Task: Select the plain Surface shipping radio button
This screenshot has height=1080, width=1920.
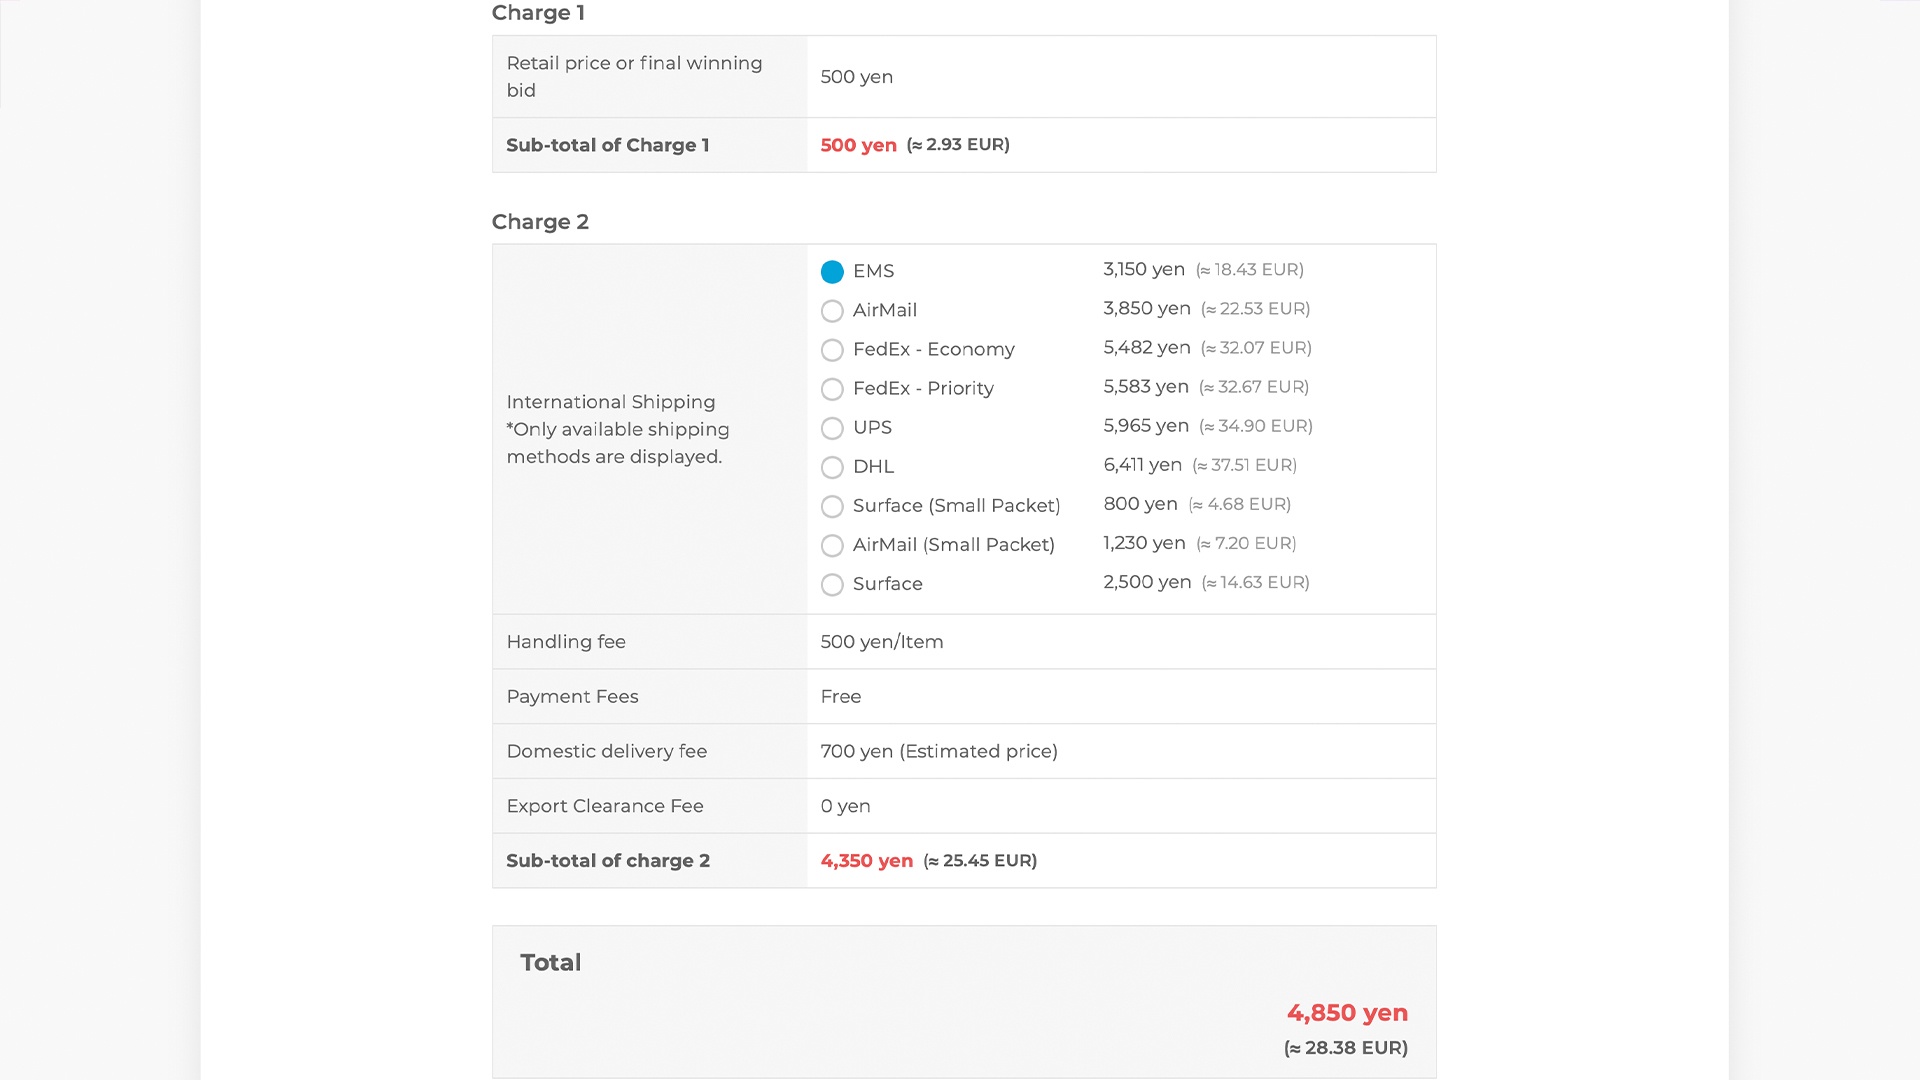Action: (832, 584)
